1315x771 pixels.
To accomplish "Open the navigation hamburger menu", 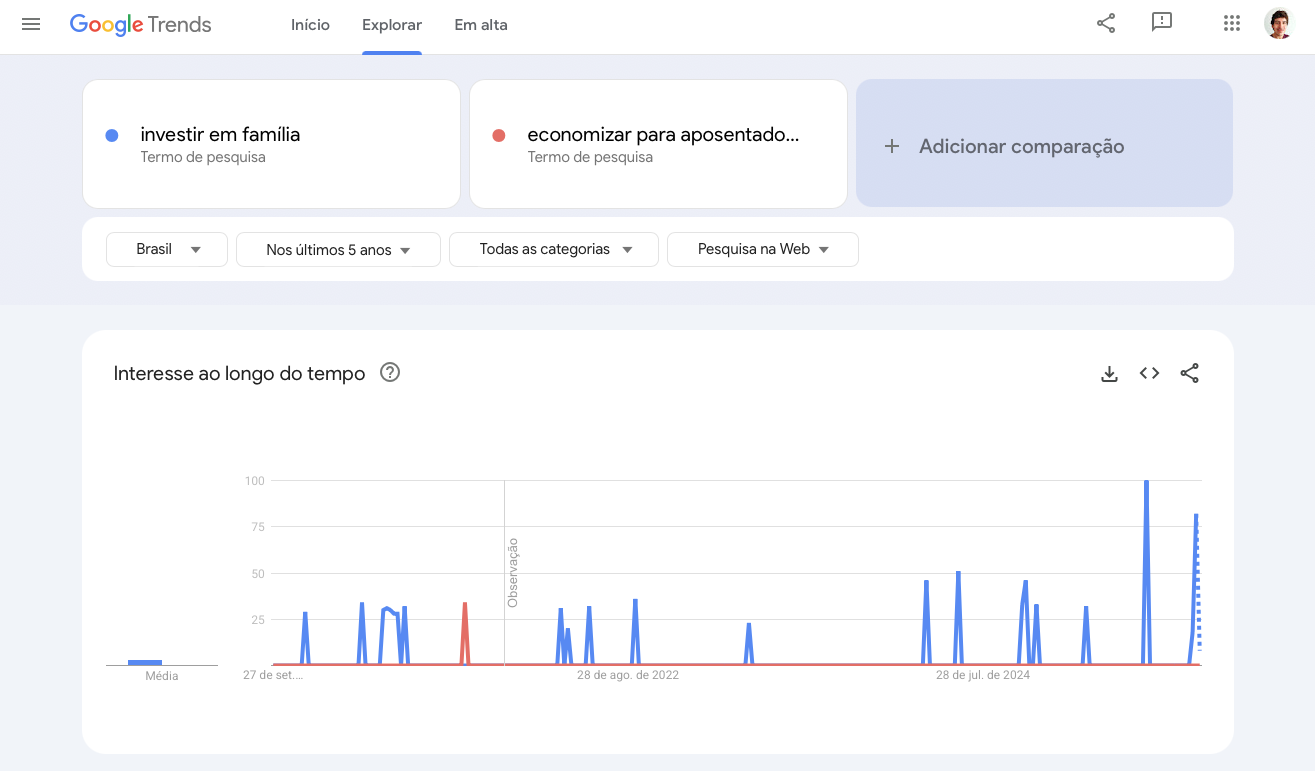I will point(30,24).
